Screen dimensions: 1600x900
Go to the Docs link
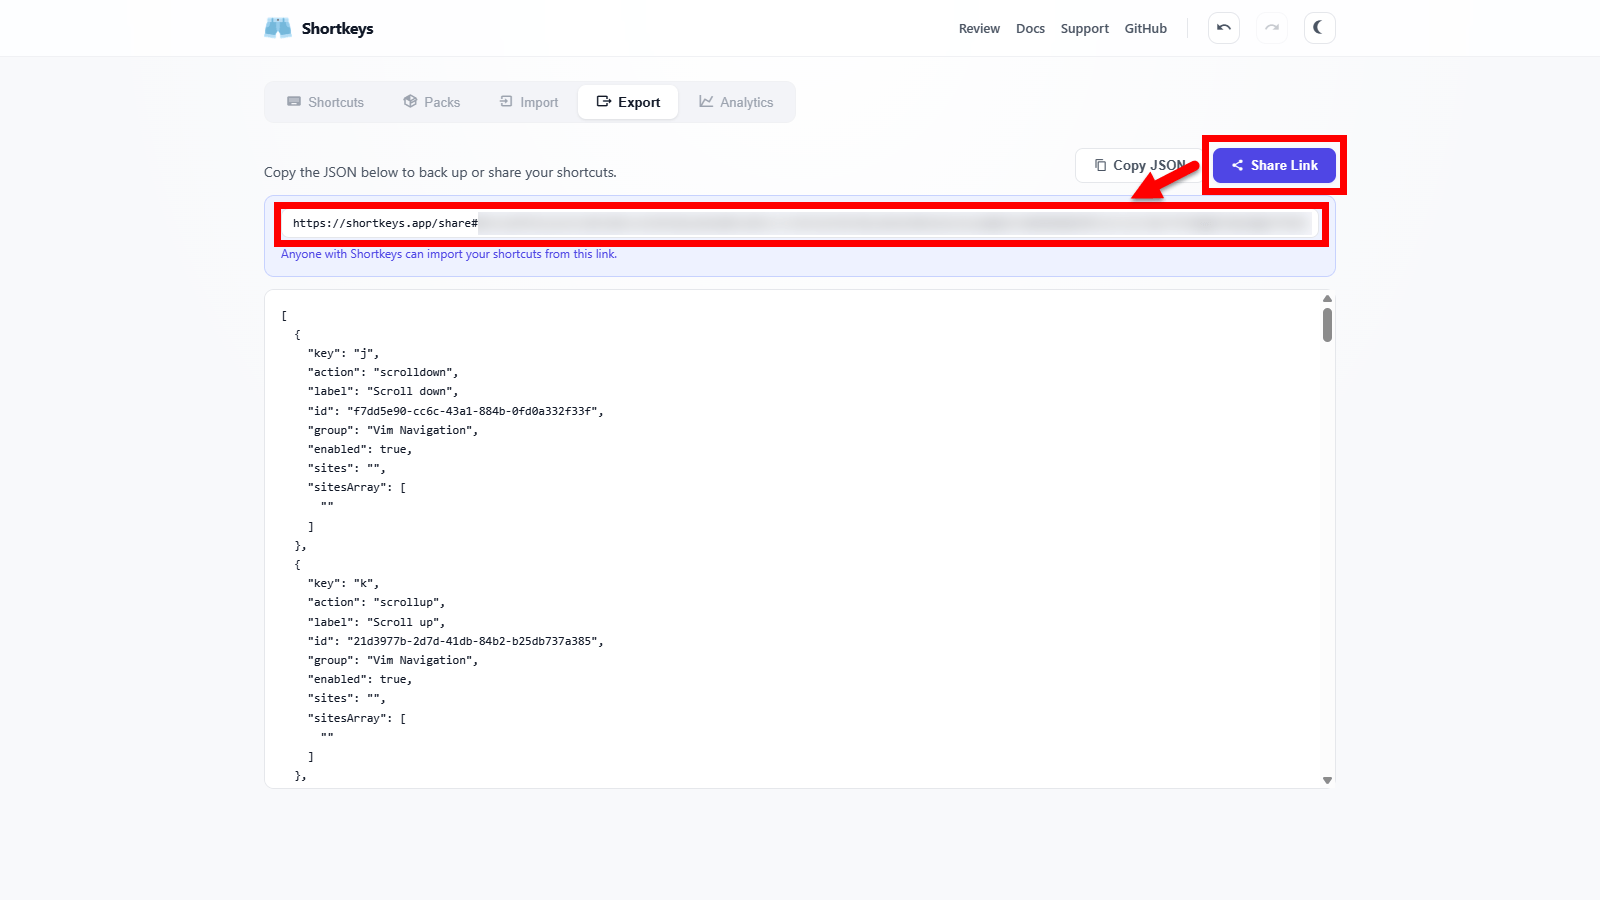click(1030, 29)
